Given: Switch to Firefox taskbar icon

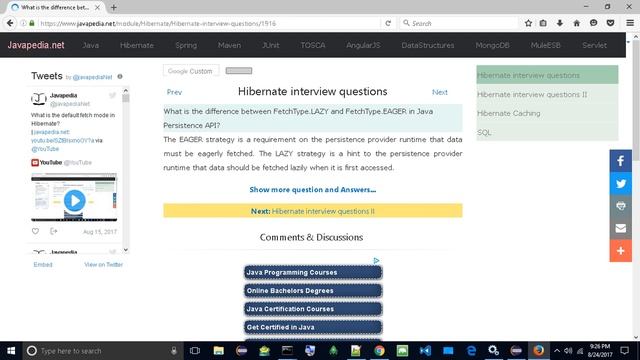Looking at the screenshot, I should click(539, 351).
